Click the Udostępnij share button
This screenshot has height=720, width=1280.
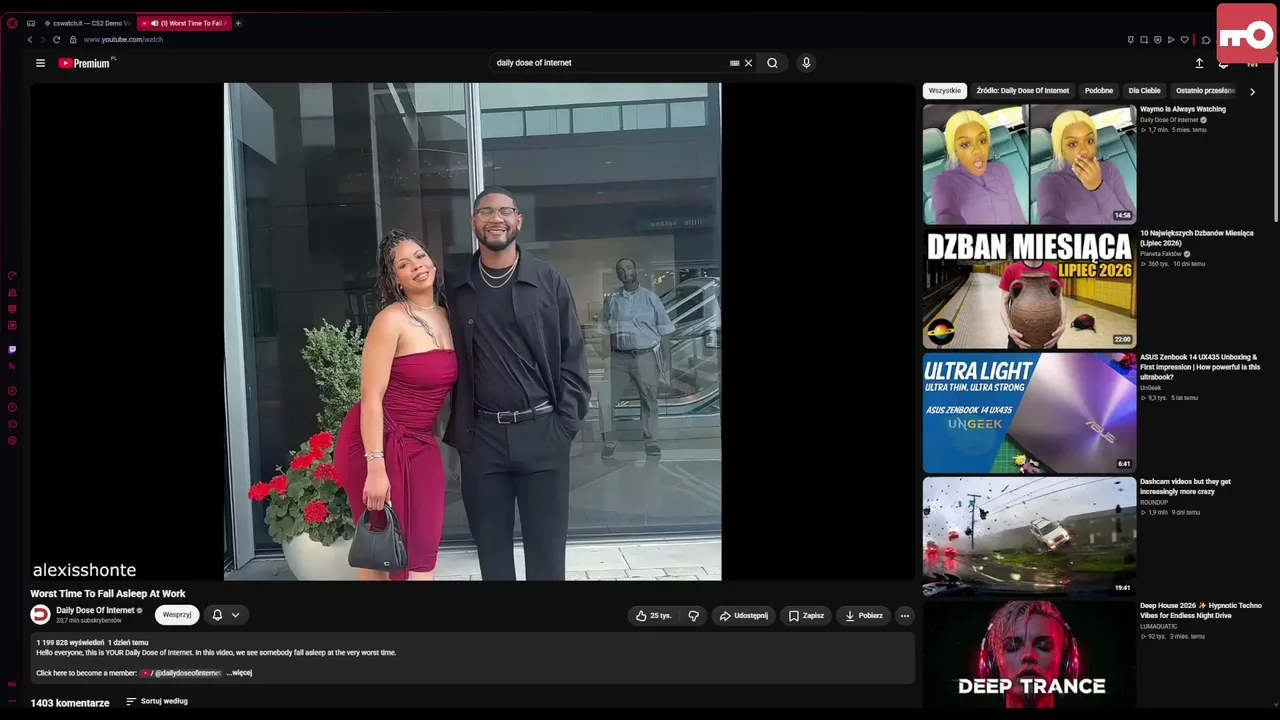coord(744,616)
